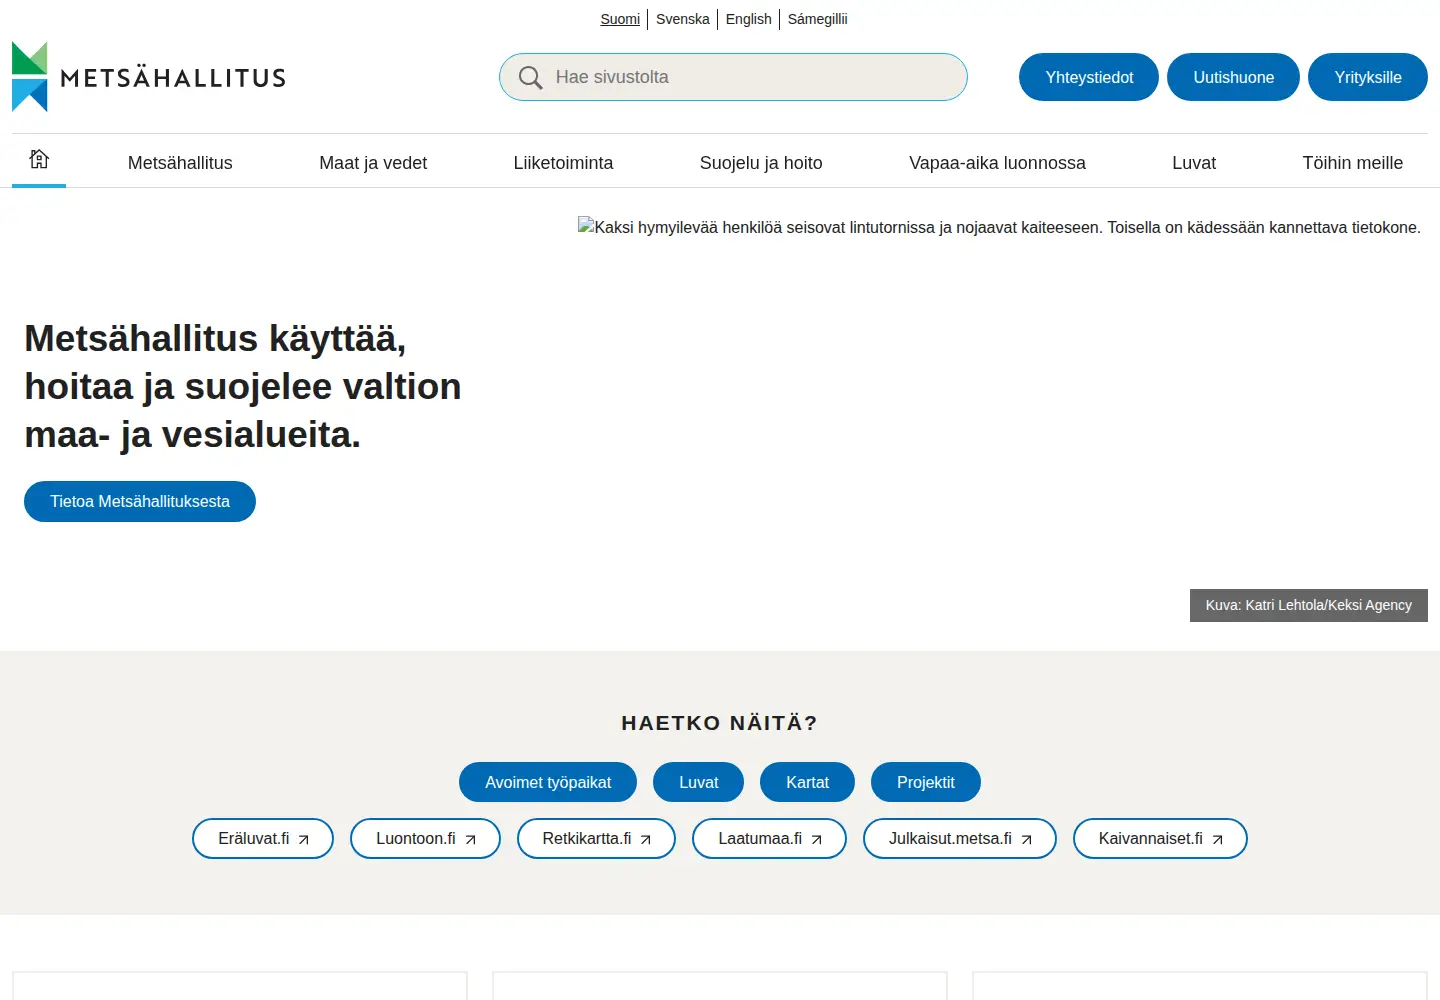This screenshot has height=1000, width=1440.
Task: Click the Metsähallitus logo
Action: (x=149, y=77)
